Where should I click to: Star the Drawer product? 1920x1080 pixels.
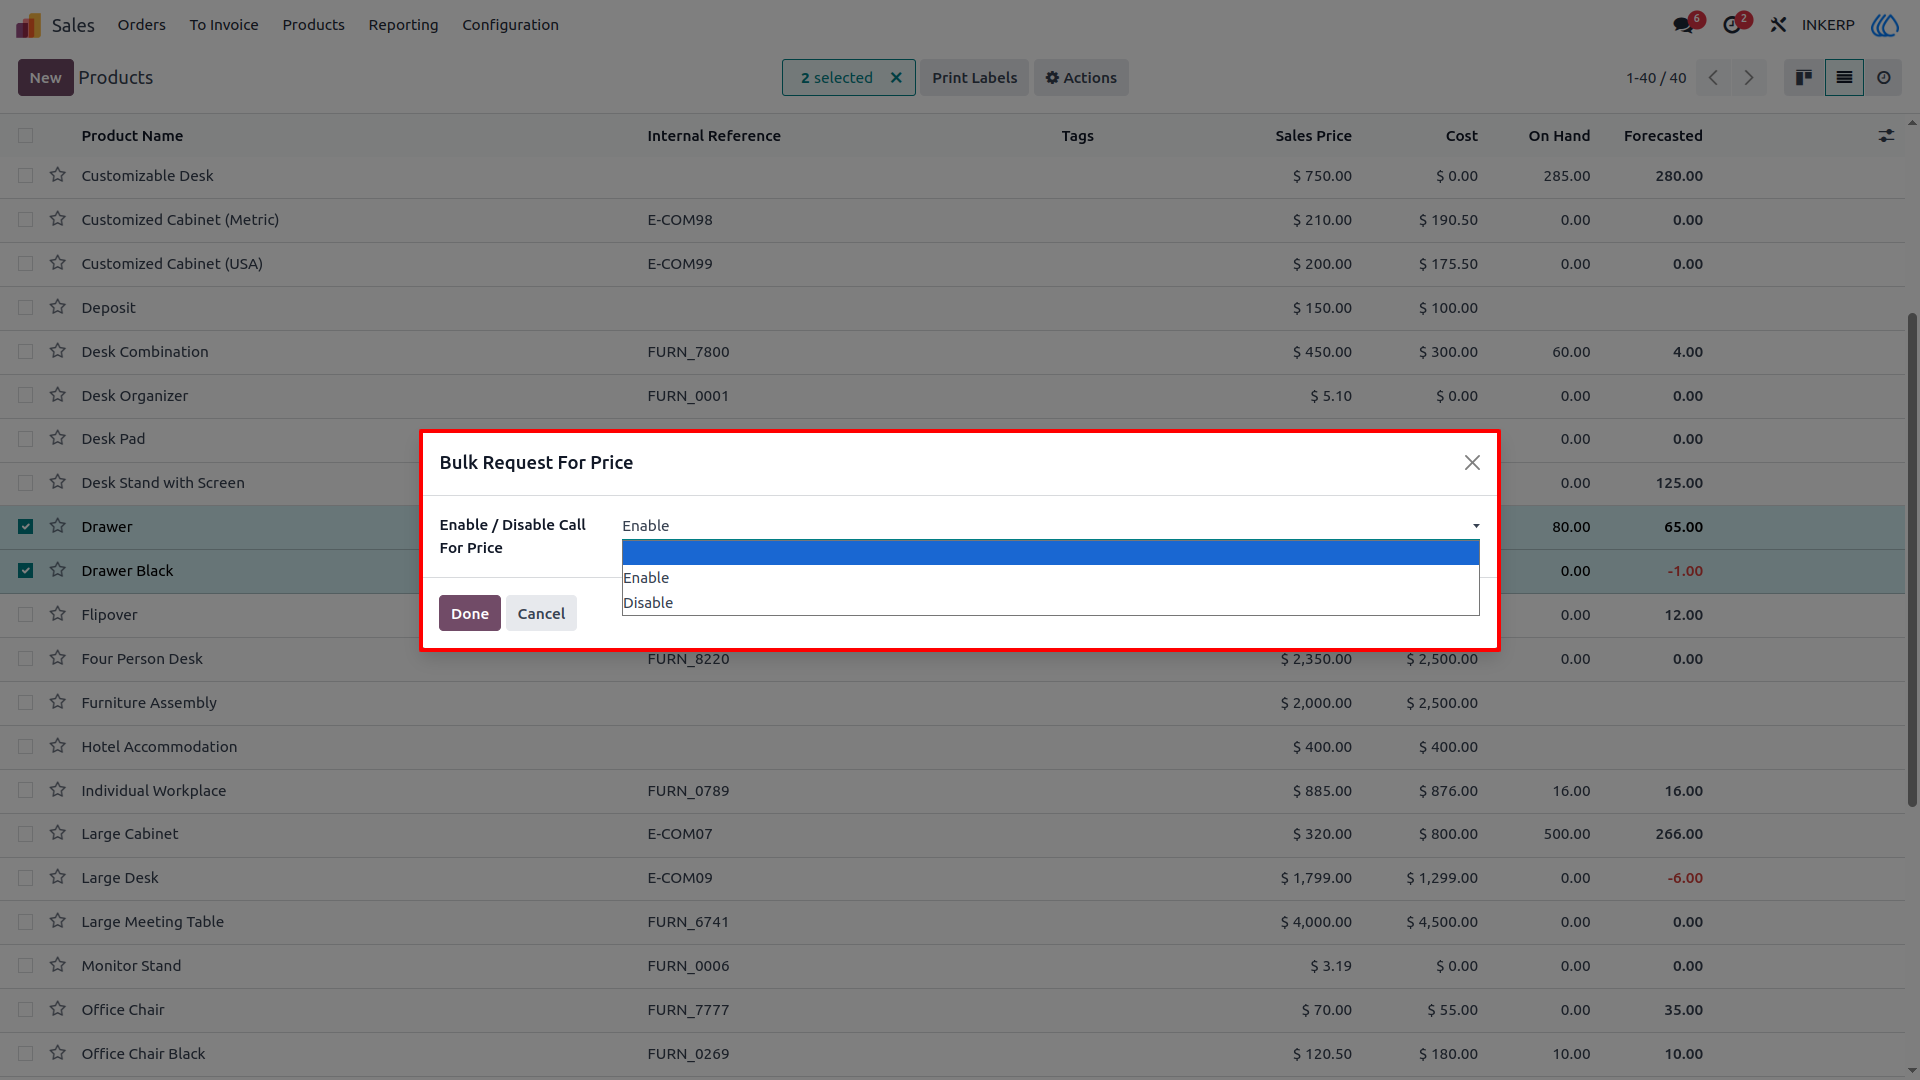(58, 526)
